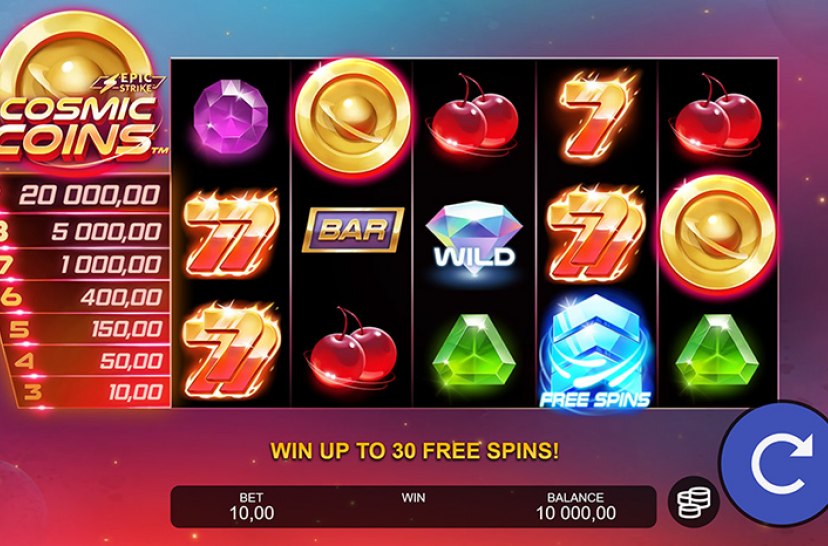The image size is (828, 546).
Task: Select the 20 000,00 jackpot row
Action: 84,195
